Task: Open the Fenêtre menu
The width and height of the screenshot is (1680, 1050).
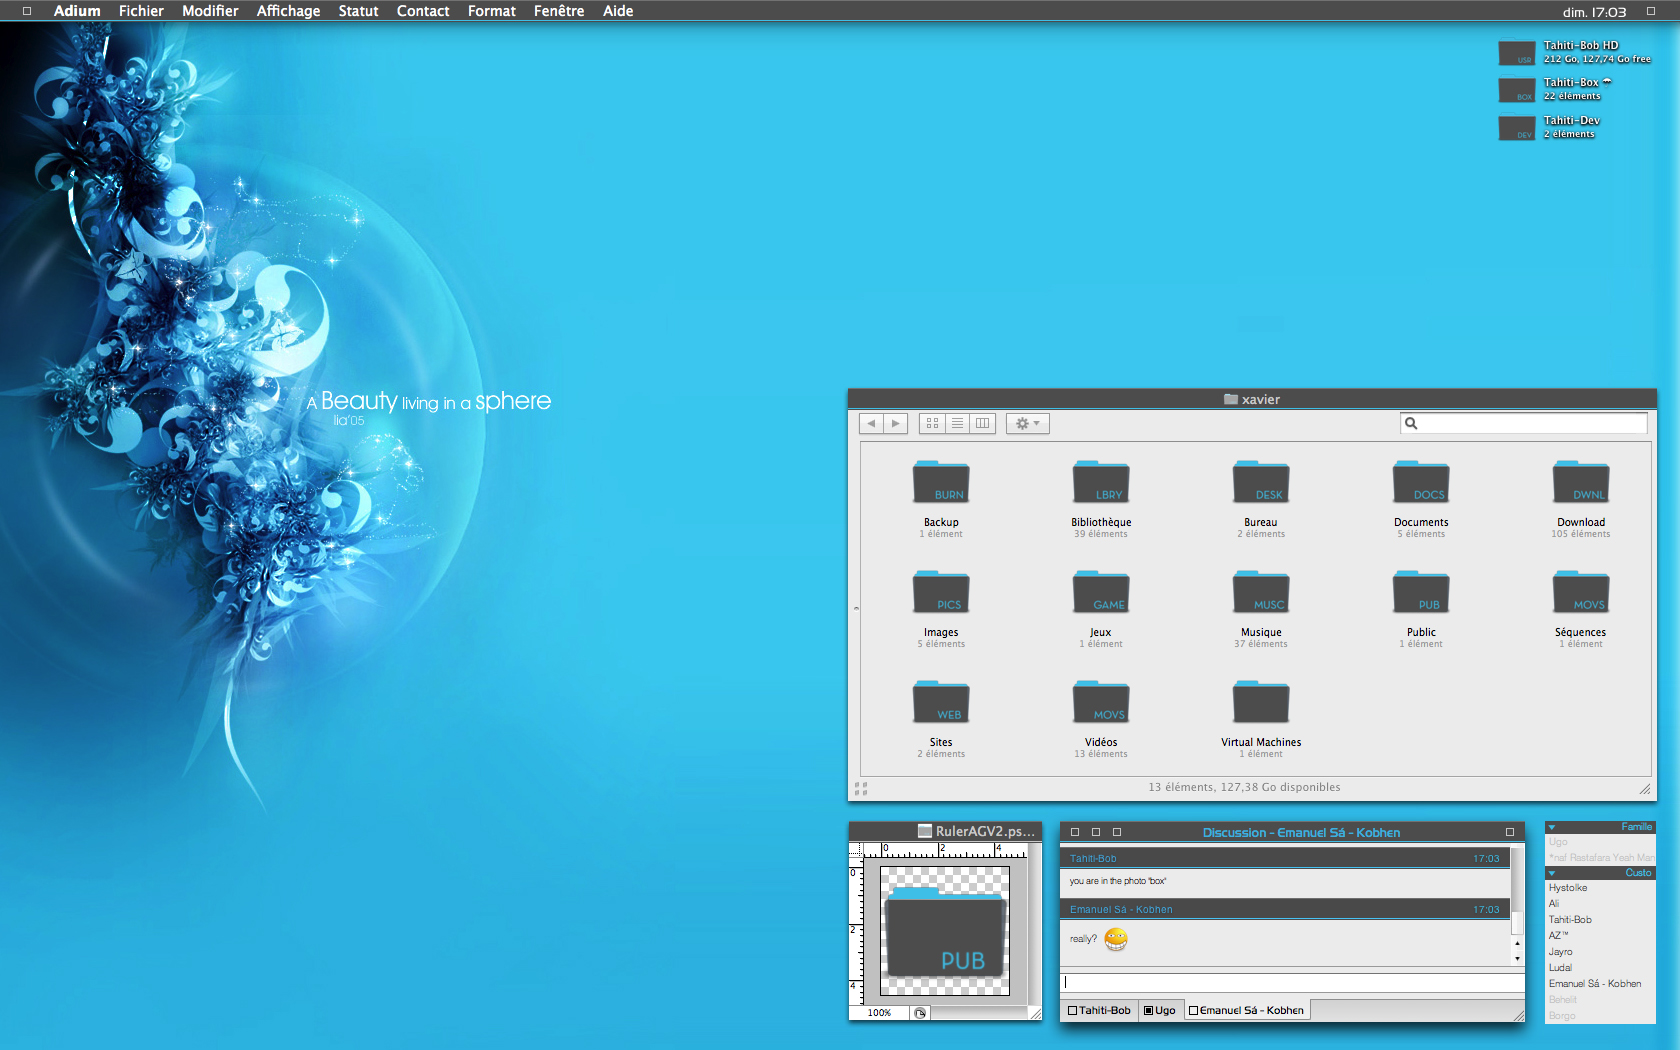Action: coord(559,11)
